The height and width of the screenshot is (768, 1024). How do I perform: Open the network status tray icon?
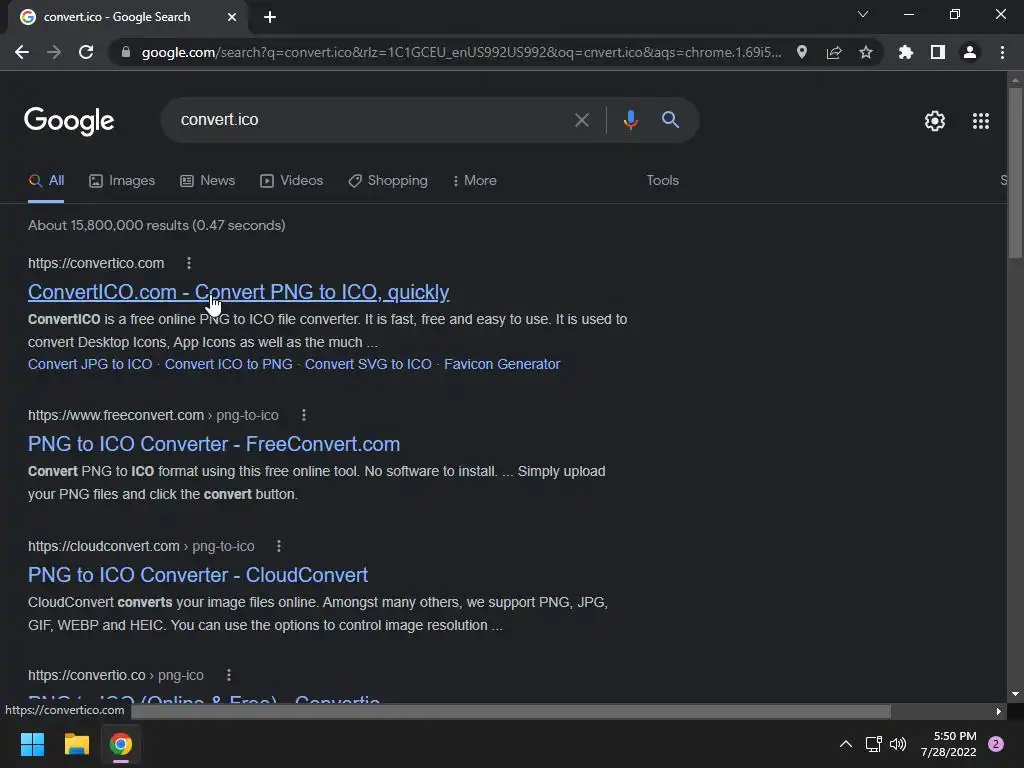[873, 744]
